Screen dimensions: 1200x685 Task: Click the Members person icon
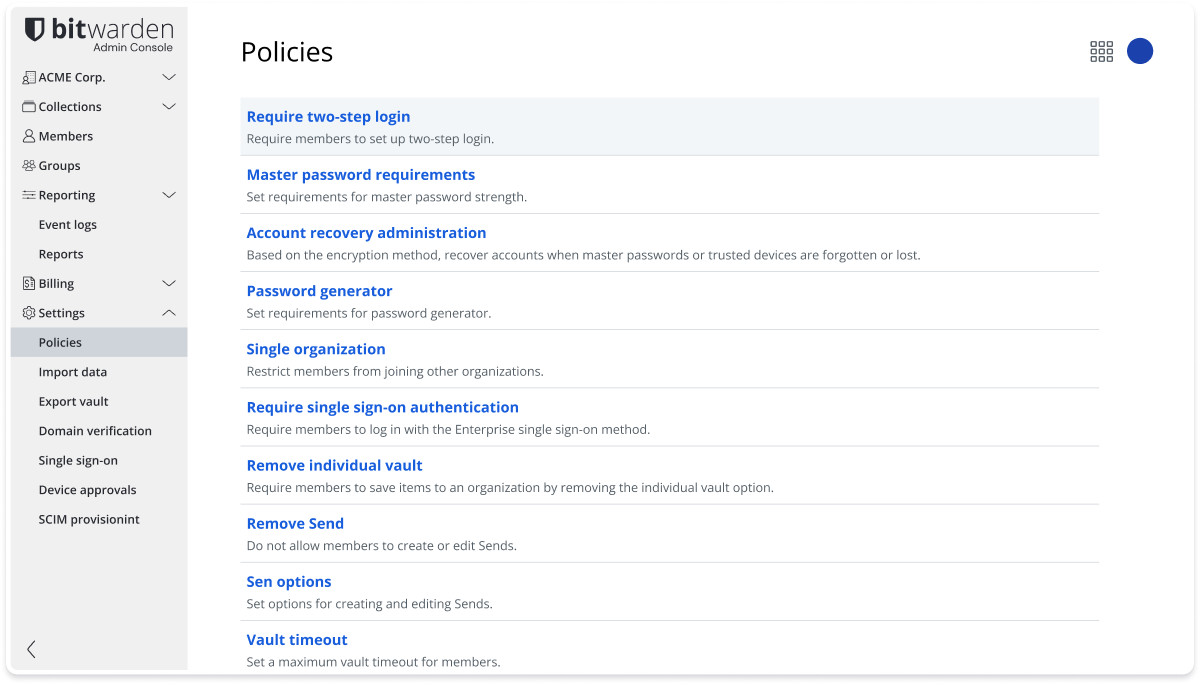click(x=29, y=136)
